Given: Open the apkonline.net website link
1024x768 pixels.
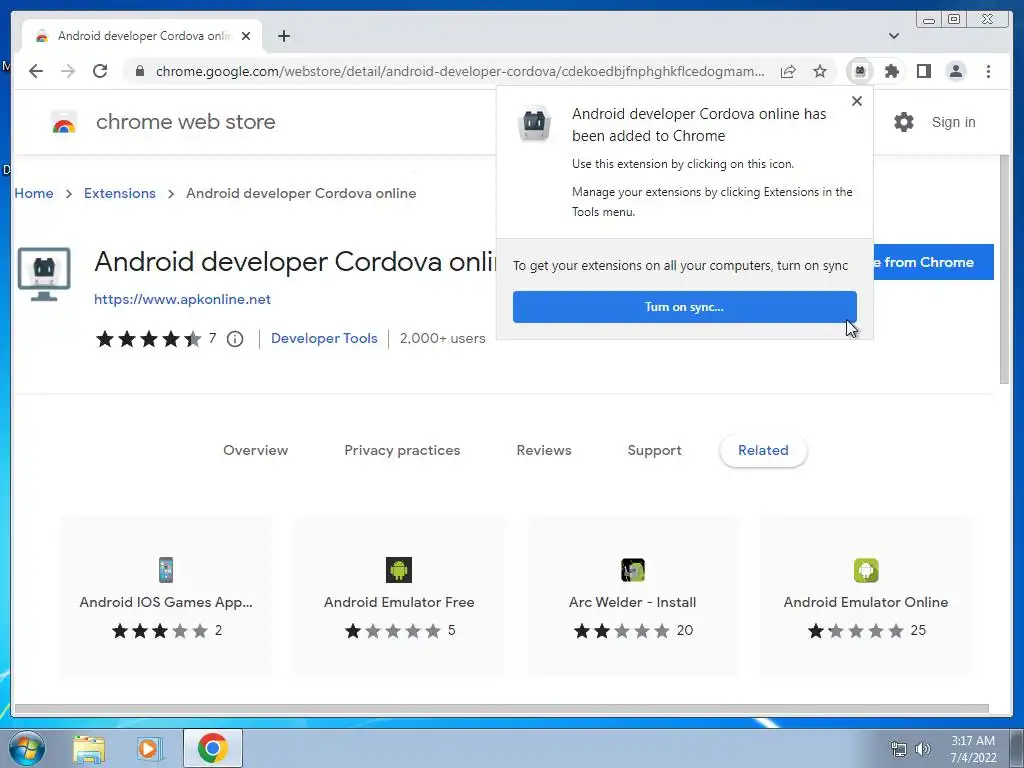Looking at the screenshot, I should [x=182, y=299].
